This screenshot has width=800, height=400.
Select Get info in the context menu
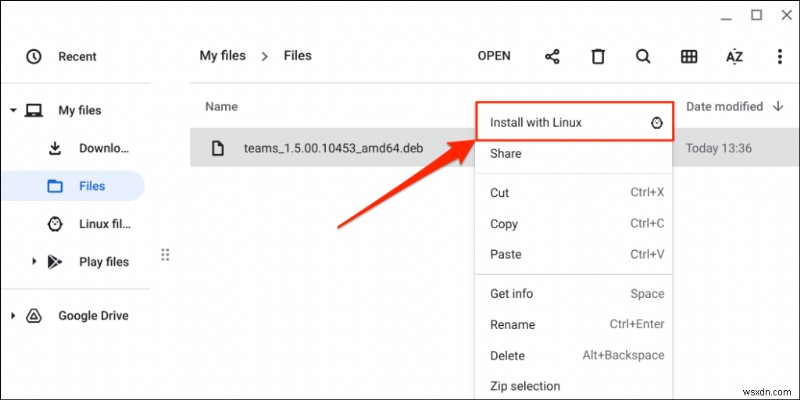pos(573,294)
